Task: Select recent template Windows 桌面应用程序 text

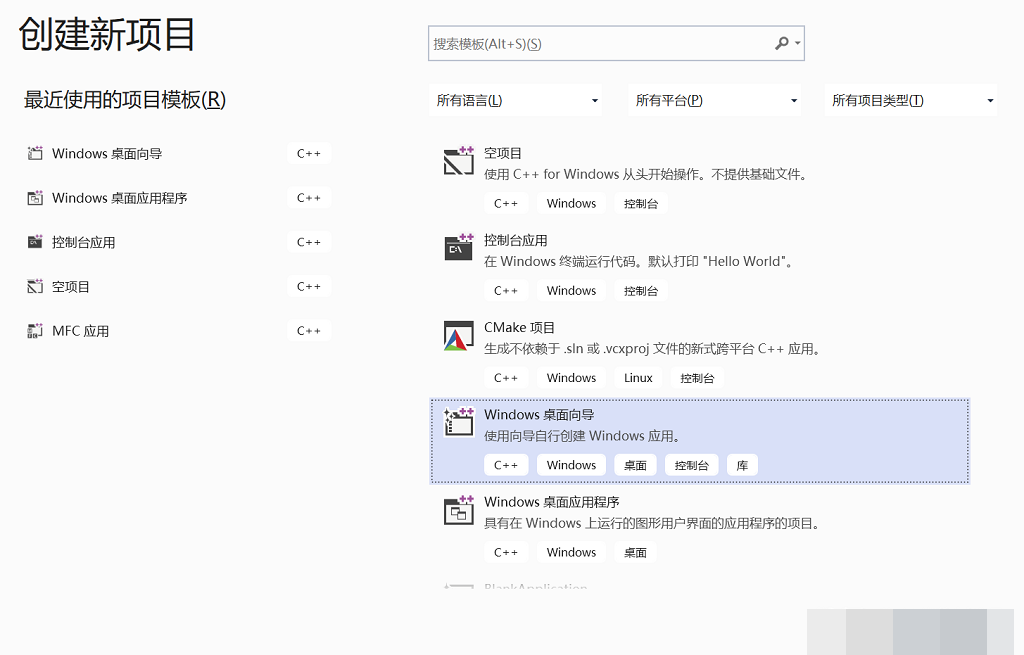Action: pyautogui.click(x=120, y=198)
